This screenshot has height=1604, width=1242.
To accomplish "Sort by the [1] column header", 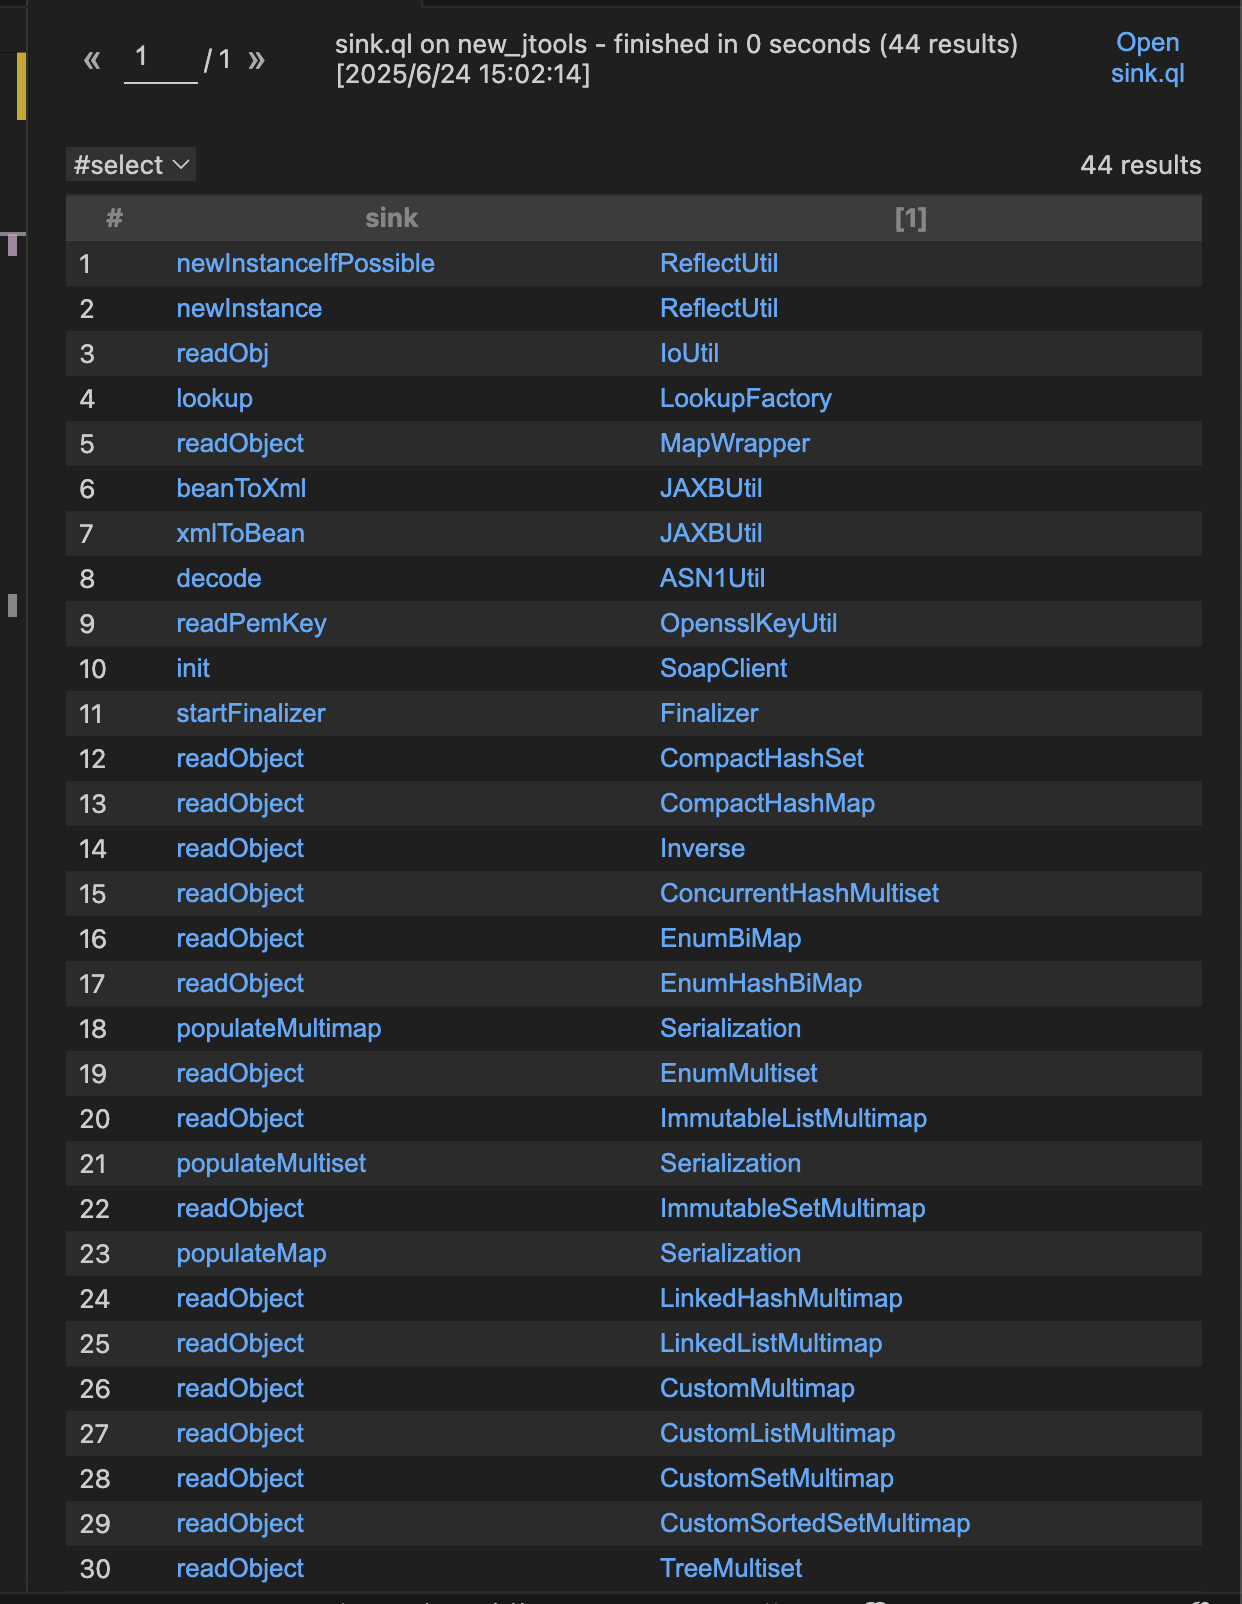I will (910, 218).
